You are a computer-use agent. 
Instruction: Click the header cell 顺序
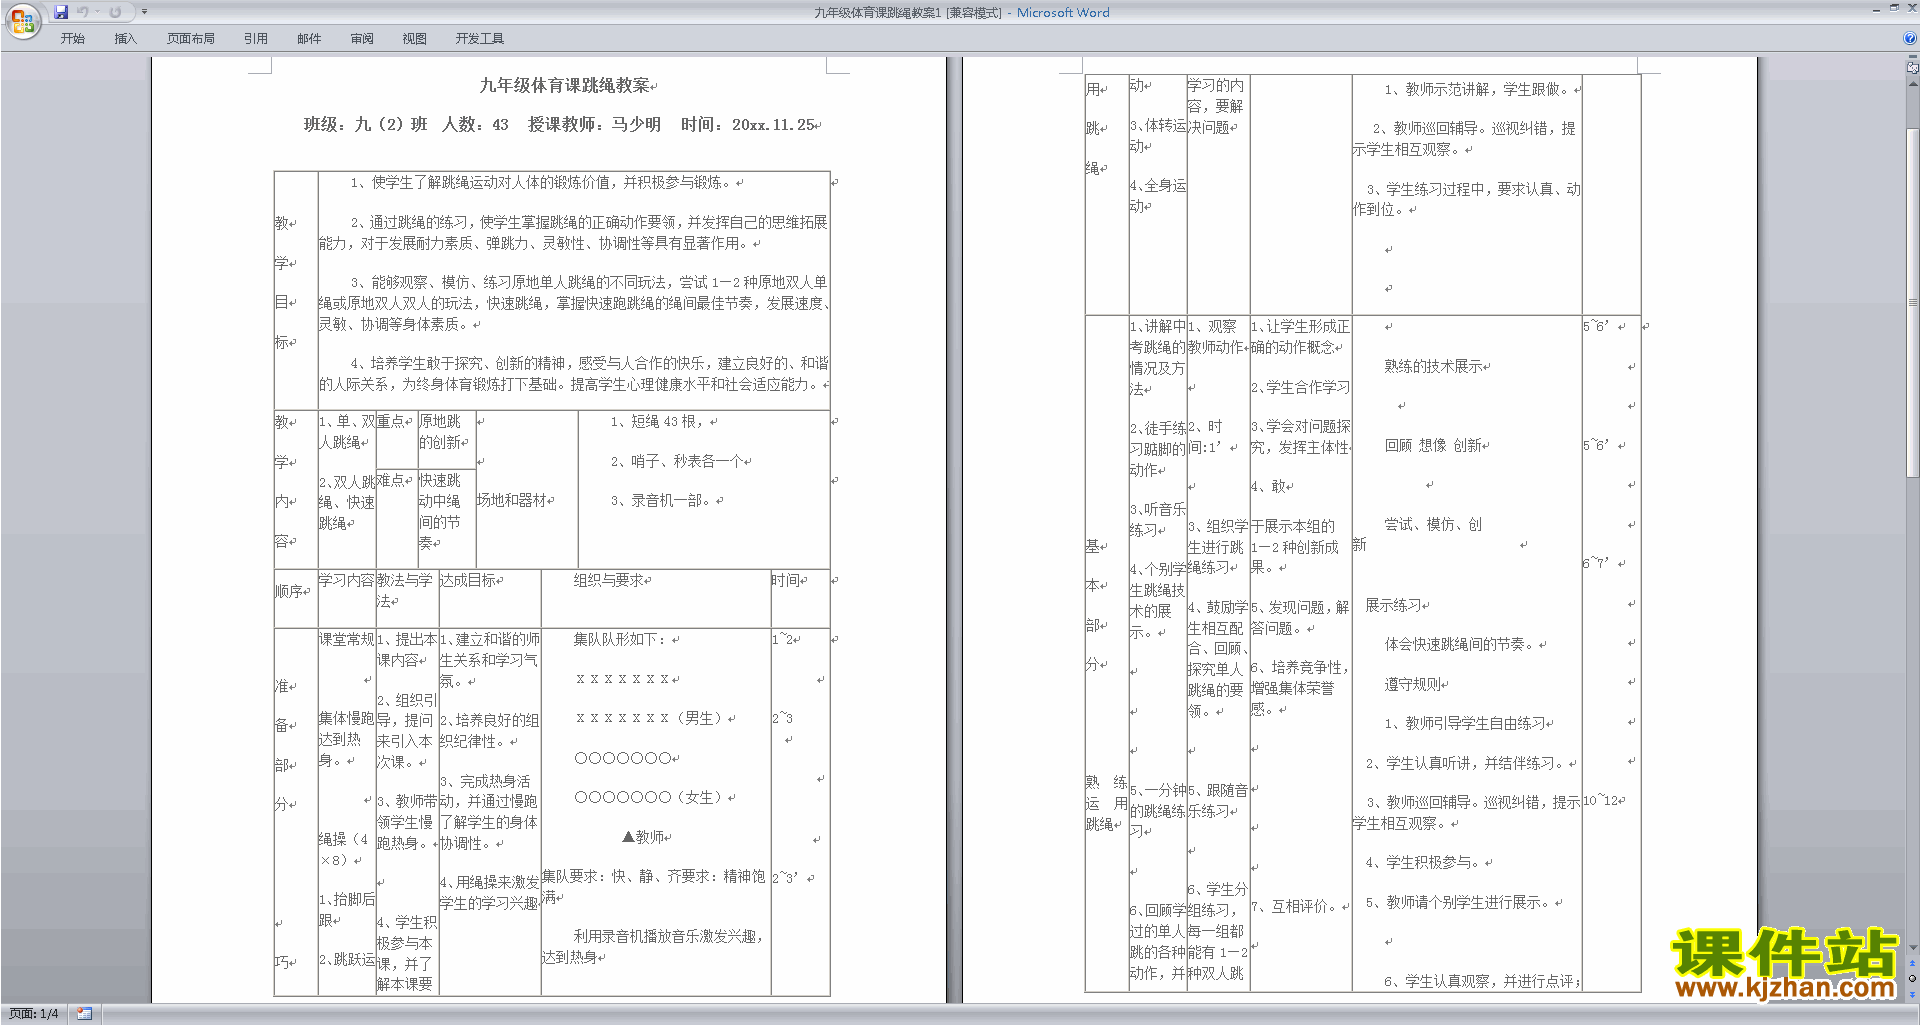[x=289, y=591]
